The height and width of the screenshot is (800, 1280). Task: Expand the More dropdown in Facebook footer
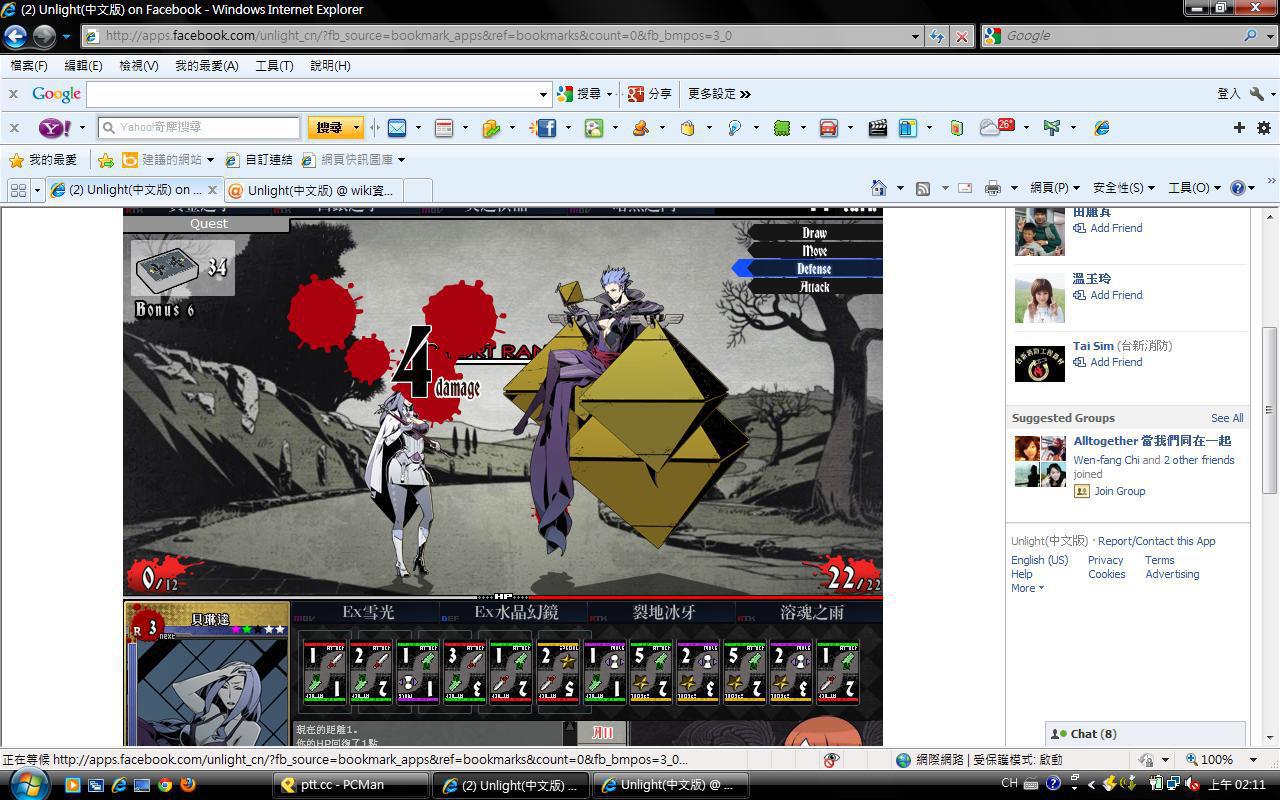[1027, 588]
